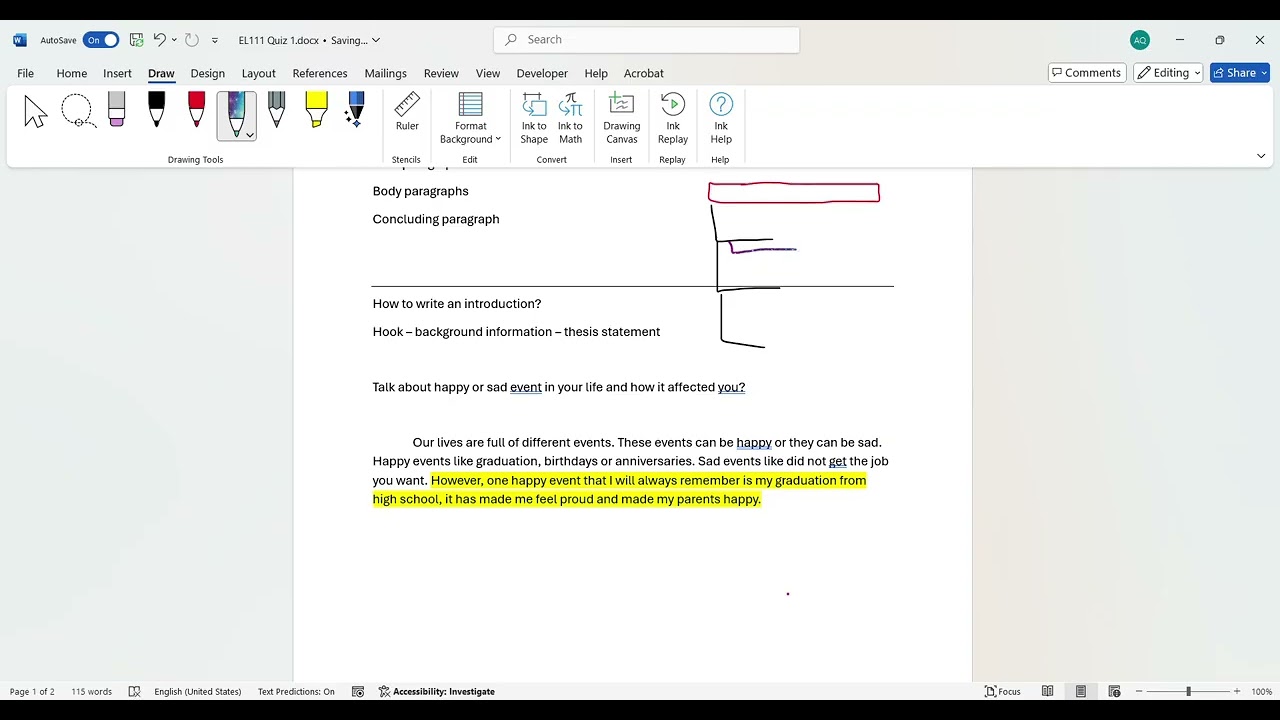This screenshot has width=1280, height=720.
Task: Select the yellow highlighter
Action: click(x=317, y=110)
